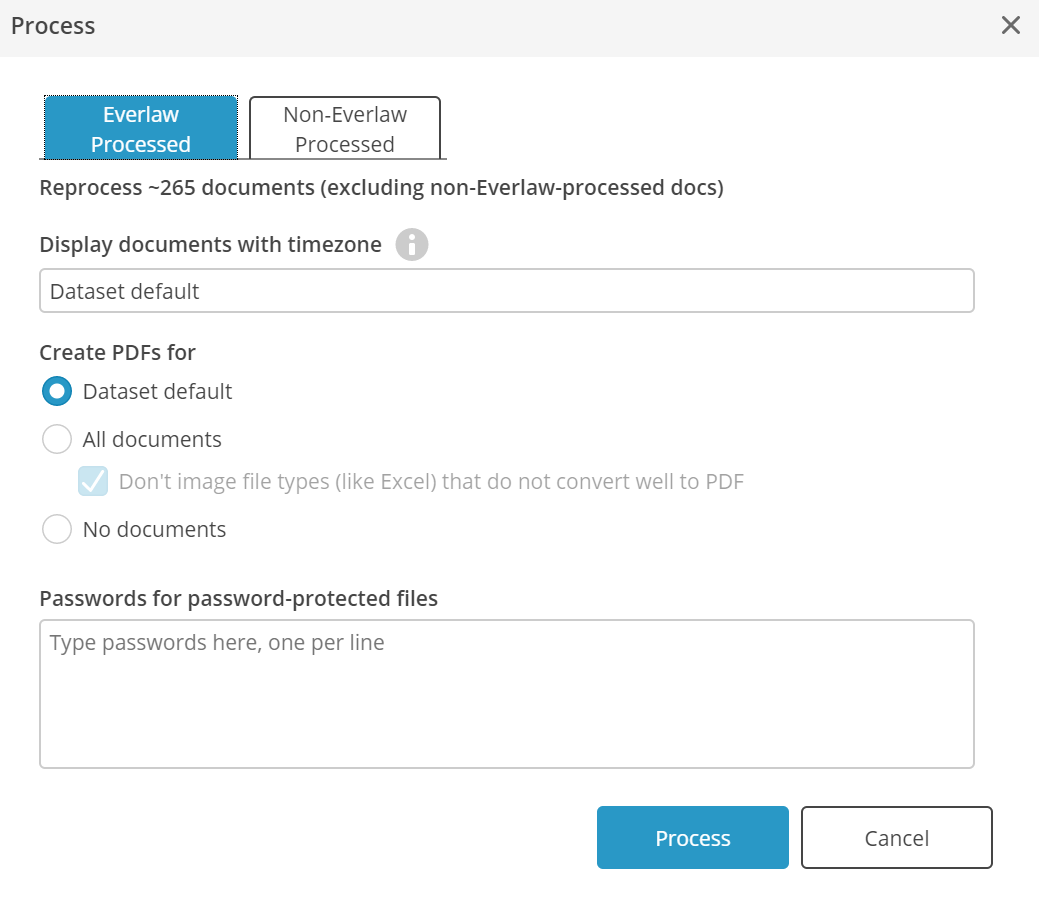The image size is (1039, 901).
Task: Switch to the Non-Everlaw Processed tab
Action: pos(345,128)
